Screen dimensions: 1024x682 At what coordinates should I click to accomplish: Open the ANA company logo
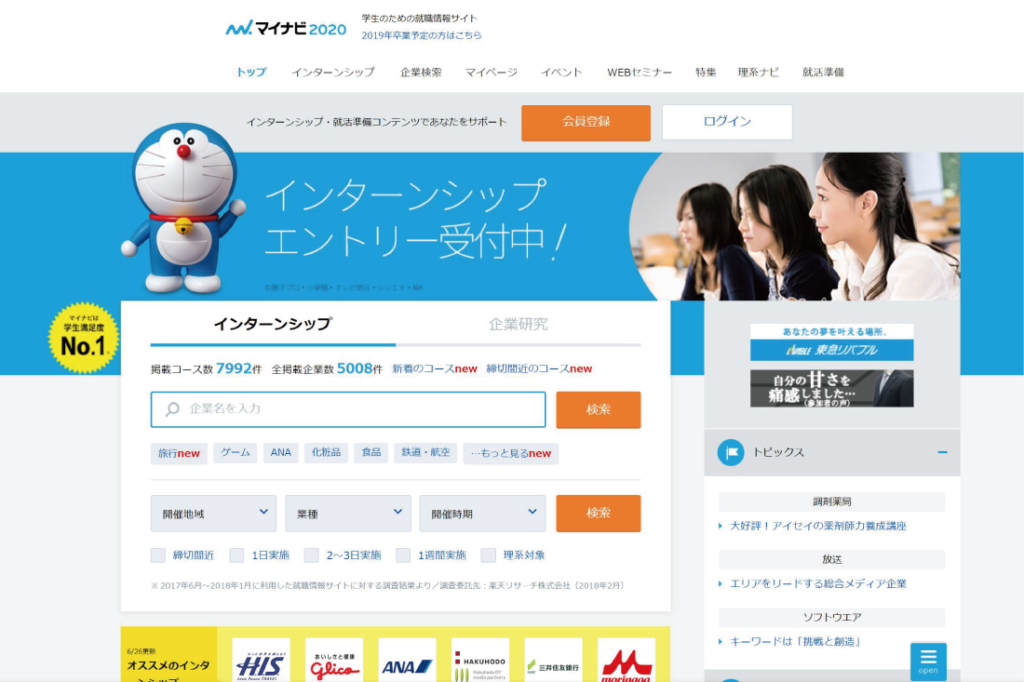(408, 660)
